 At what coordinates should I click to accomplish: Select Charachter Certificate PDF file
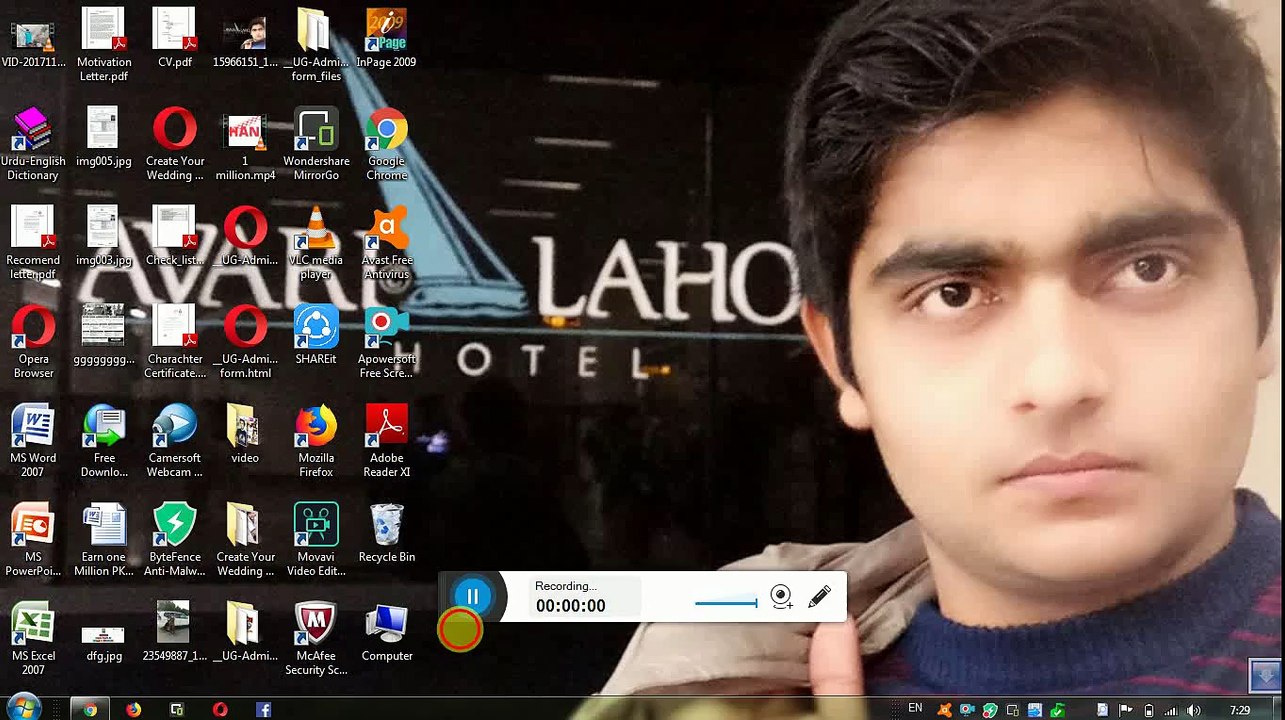pyautogui.click(x=175, y=344)
